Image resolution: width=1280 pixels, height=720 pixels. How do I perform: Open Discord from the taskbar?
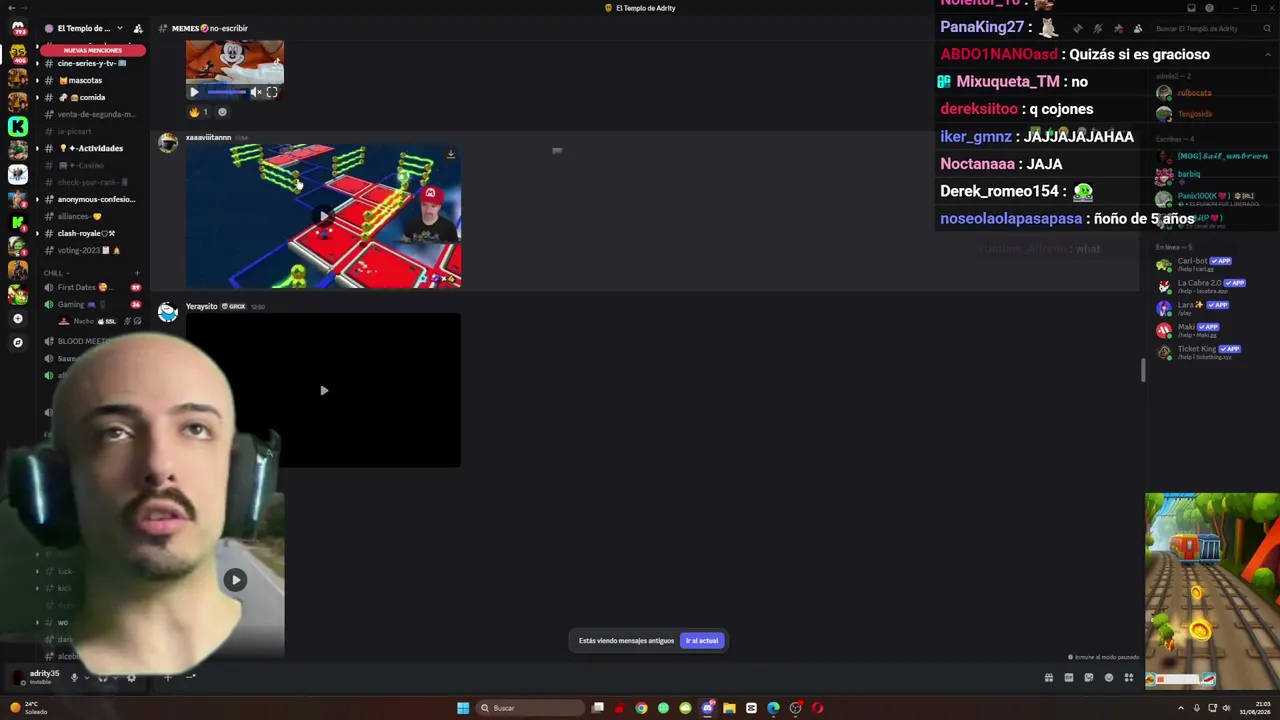tap(707, 708)
